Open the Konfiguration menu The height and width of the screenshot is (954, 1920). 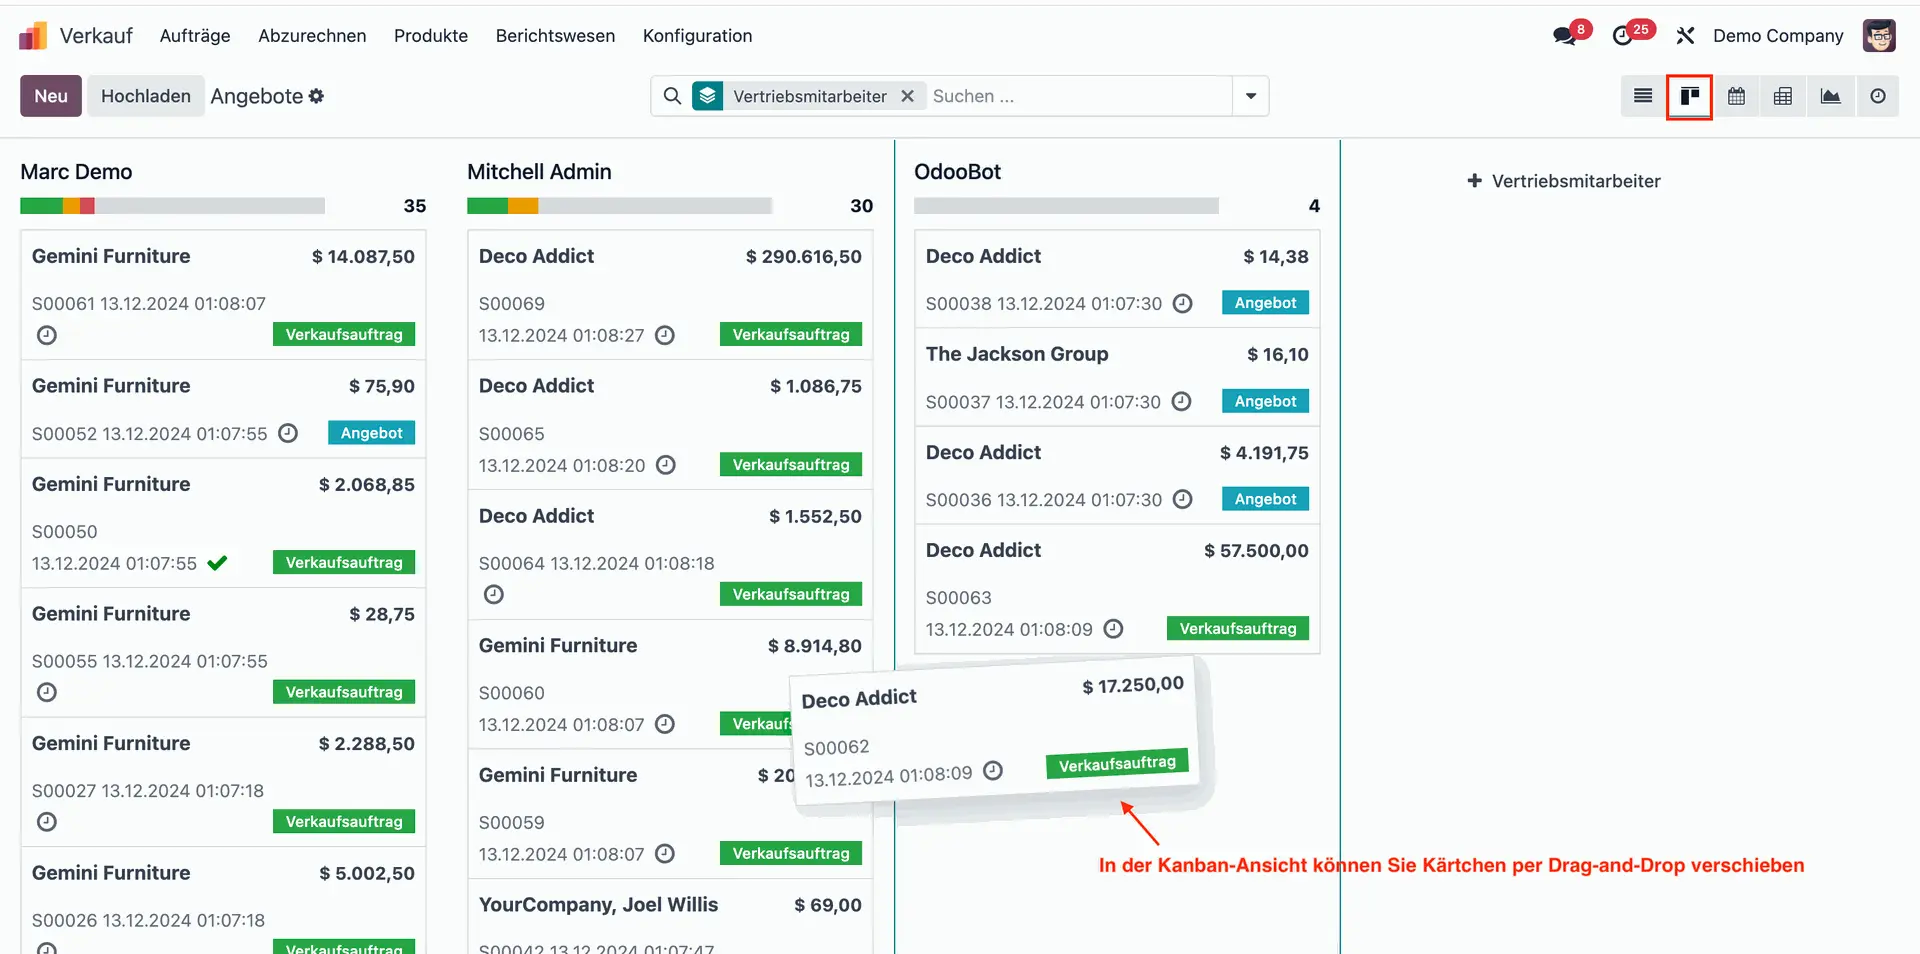pyautogui.click(x=697, y=36)
